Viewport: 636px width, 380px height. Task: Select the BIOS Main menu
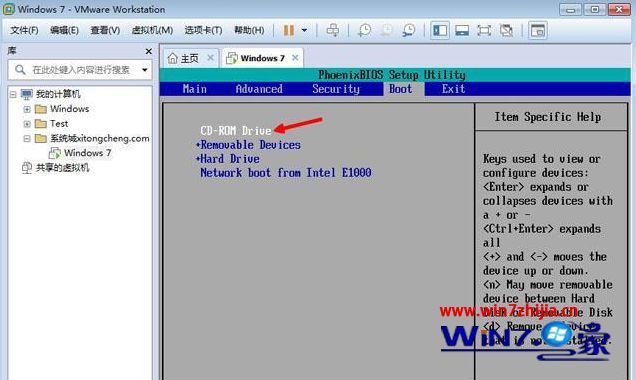pyautogui.click(x=195, y=89)
